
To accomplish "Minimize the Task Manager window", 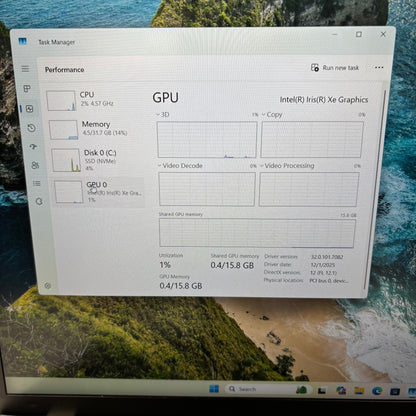I will (335, 34).
